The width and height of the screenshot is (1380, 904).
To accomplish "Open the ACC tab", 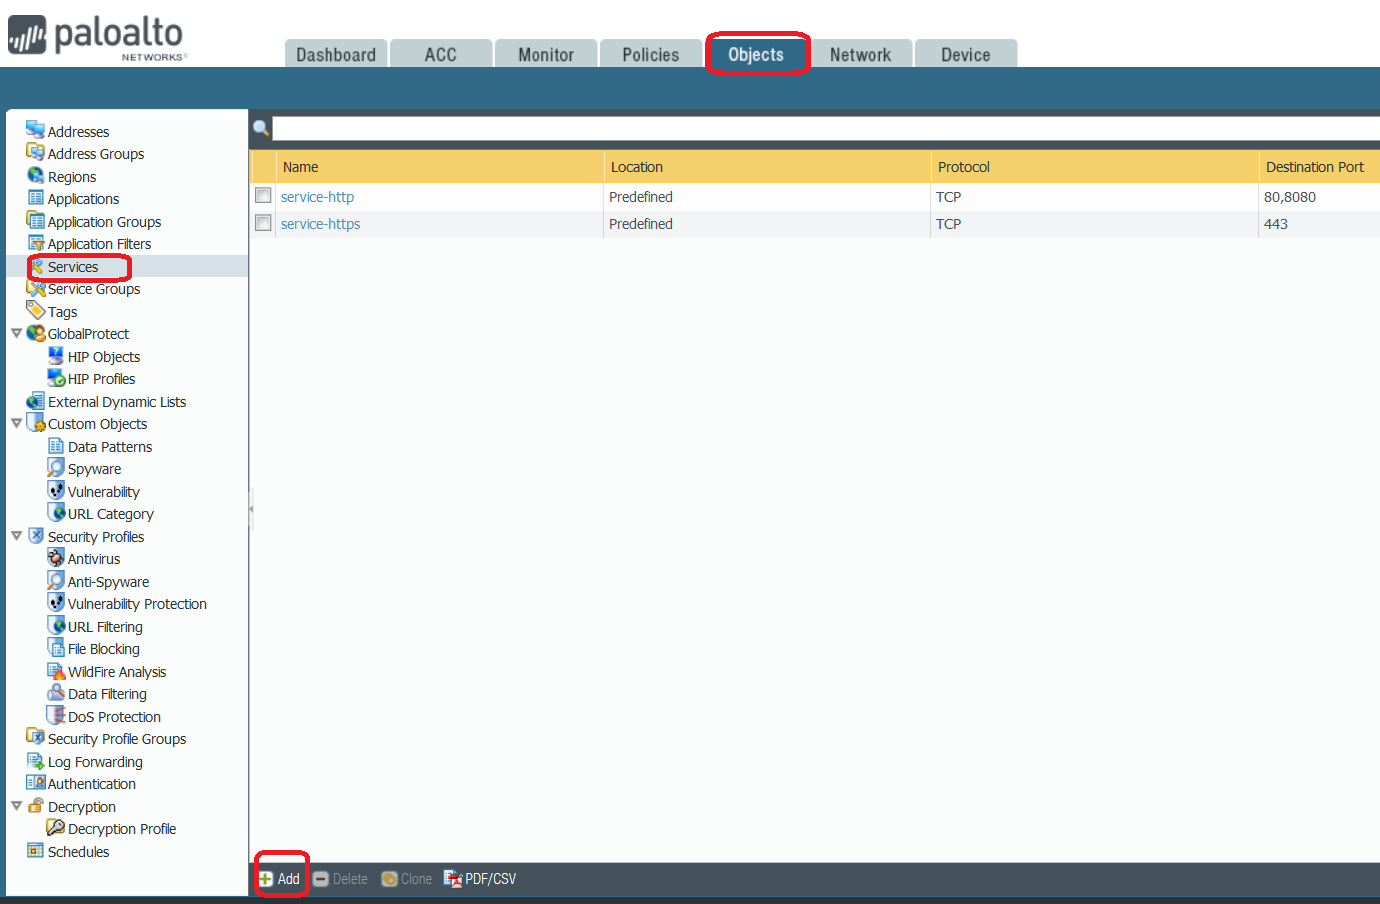I will pos(441,54).
